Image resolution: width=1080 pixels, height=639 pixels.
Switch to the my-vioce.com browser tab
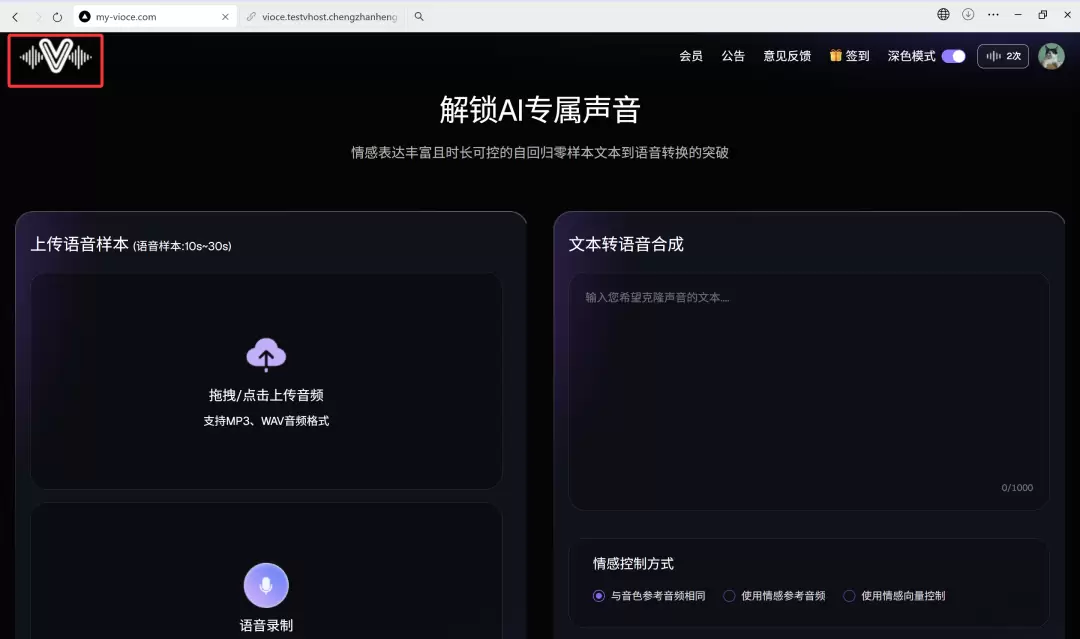click(x=155, y=17)
